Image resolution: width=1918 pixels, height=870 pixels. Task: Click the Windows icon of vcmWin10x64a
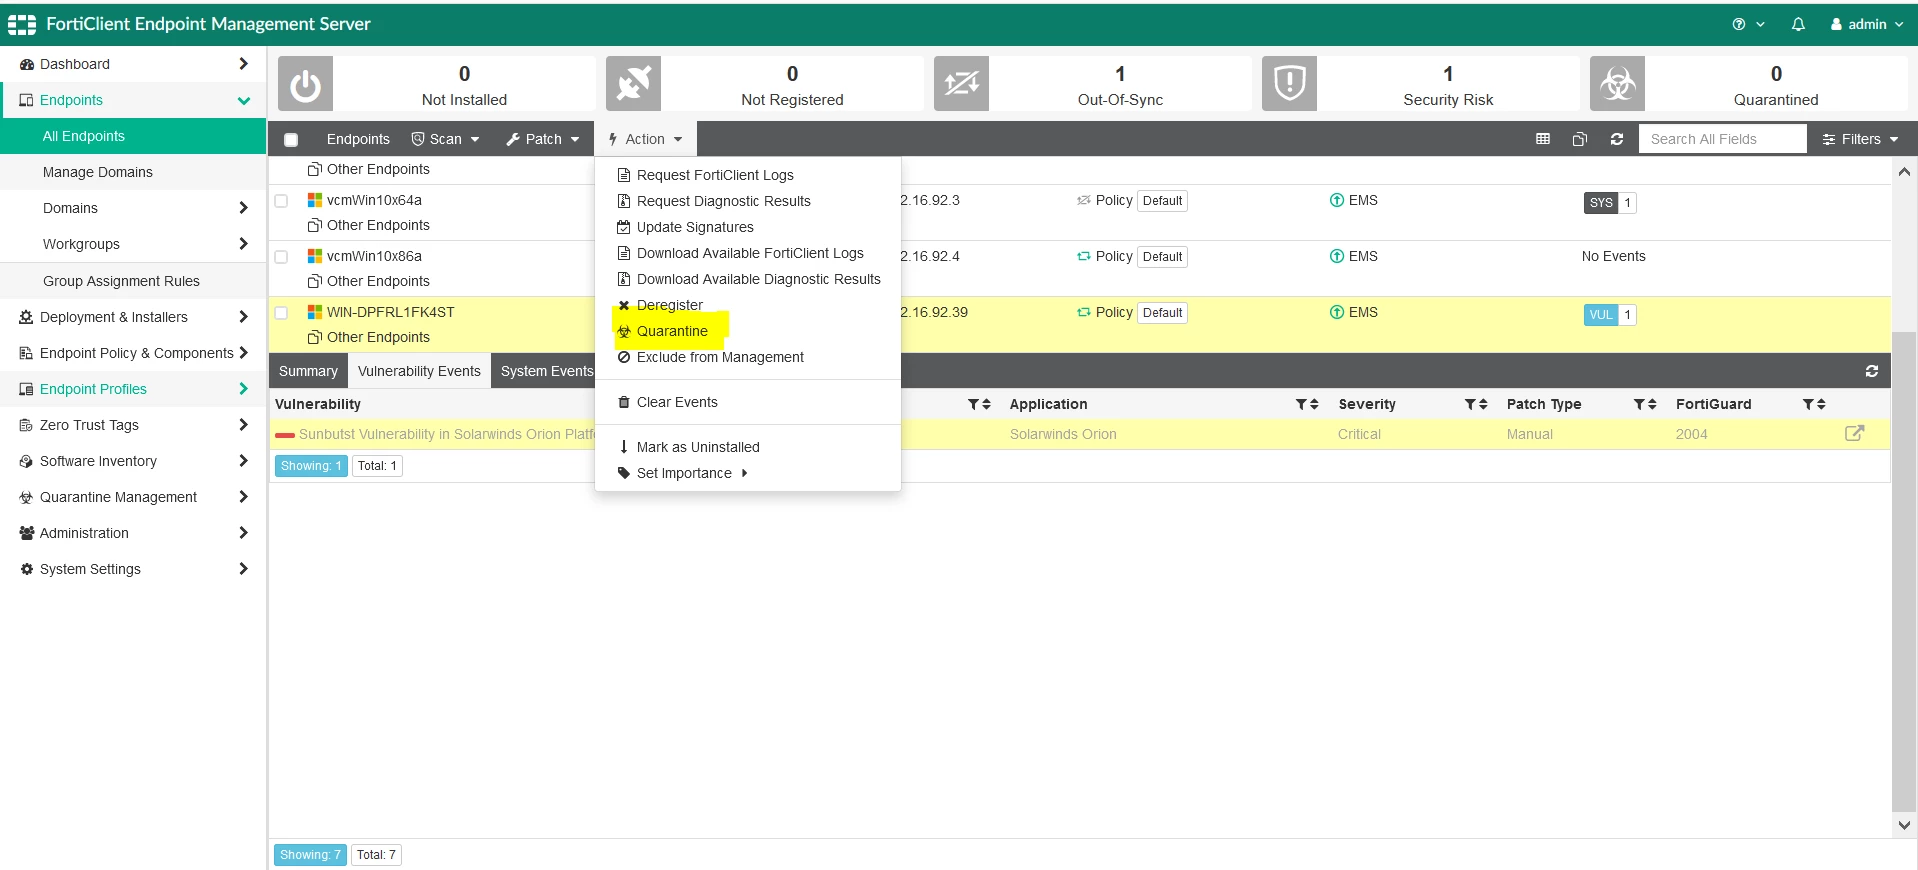314,200
